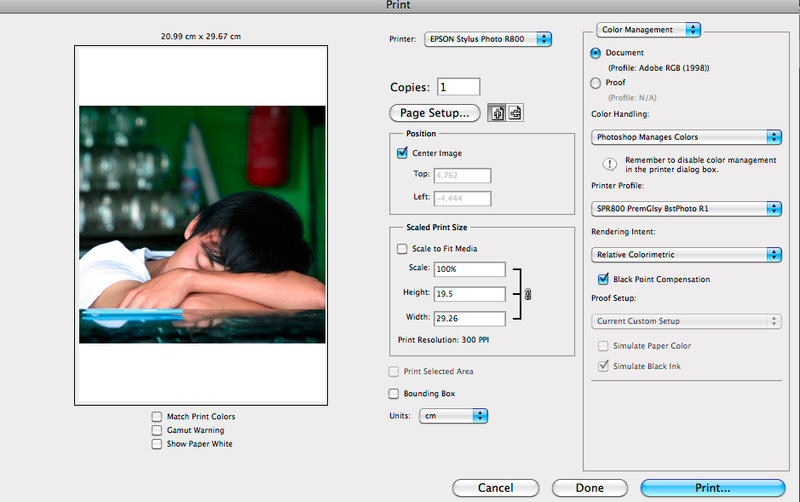This screenshot has width=800, height=502.
Task: Toggle Simulate Black Ink checkbox
Action: click(x=603, y=366)
